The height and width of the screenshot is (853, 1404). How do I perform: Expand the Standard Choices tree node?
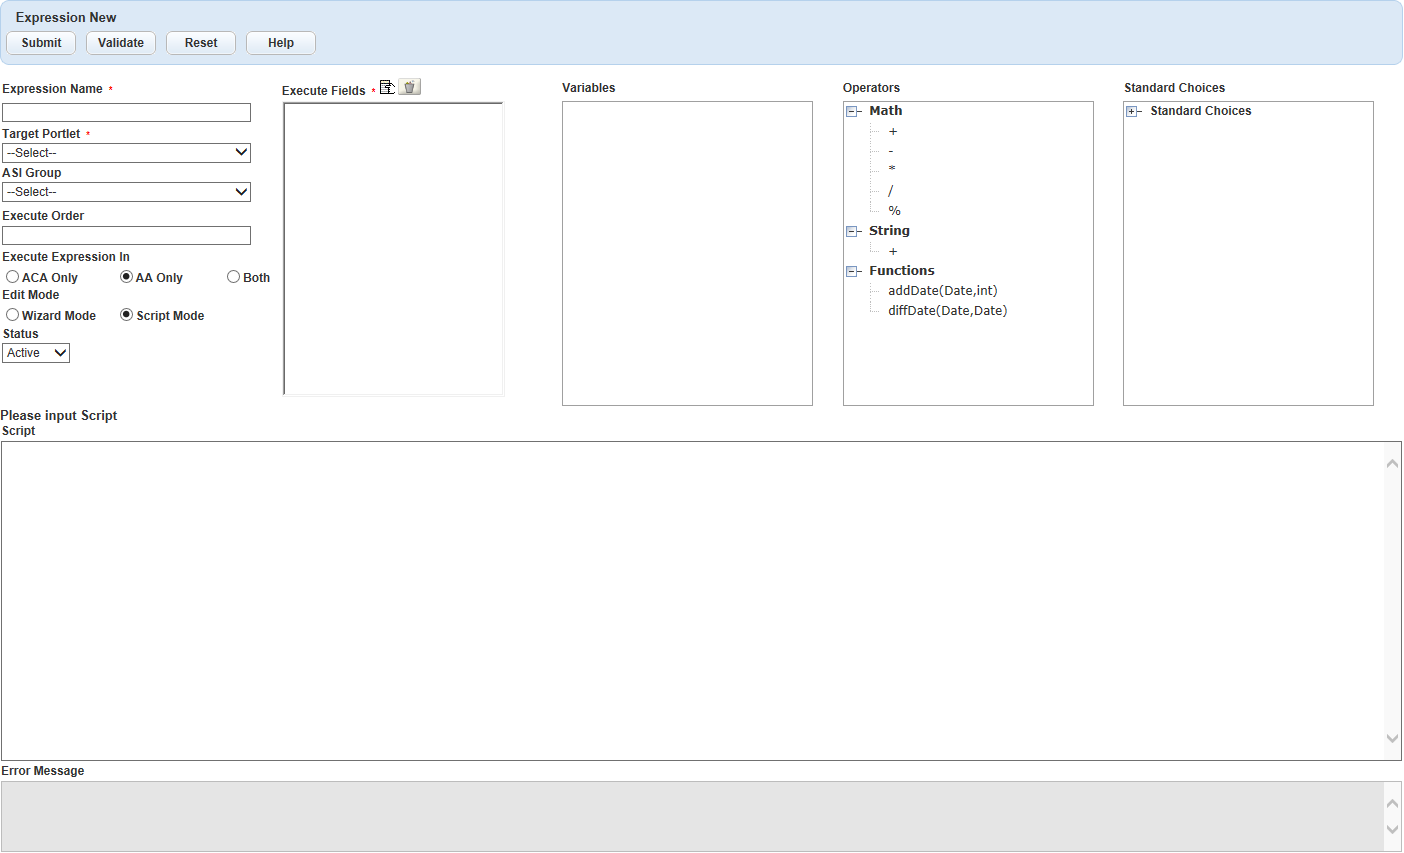click(x=1132, y=112)
